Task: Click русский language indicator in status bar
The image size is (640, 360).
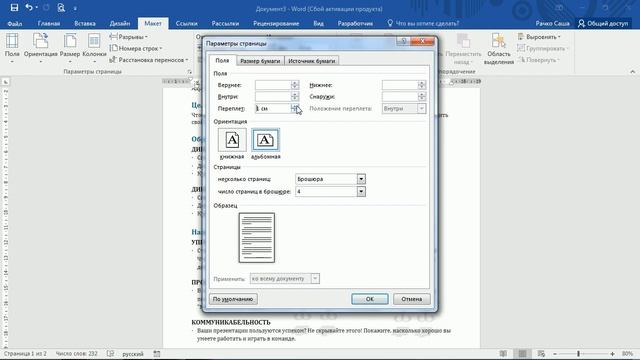Action: click(133, 353)
